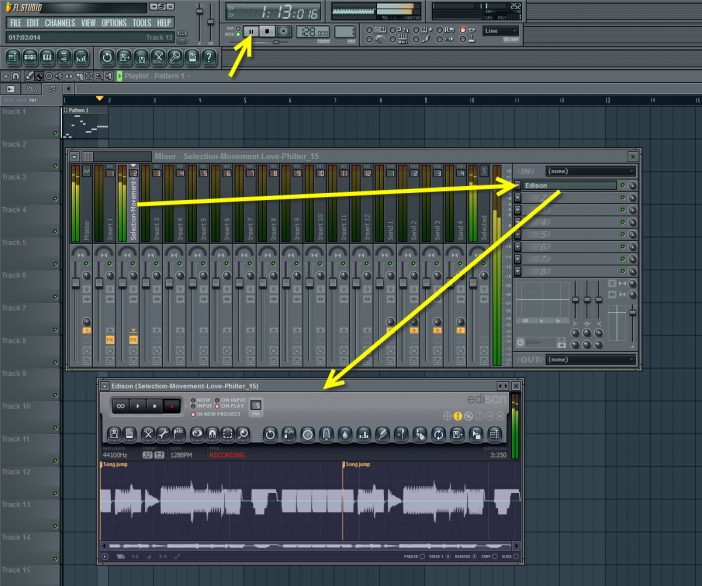Open effect slot 8 menu arrow
Screen dimensions: 702x586
[518, 271]
